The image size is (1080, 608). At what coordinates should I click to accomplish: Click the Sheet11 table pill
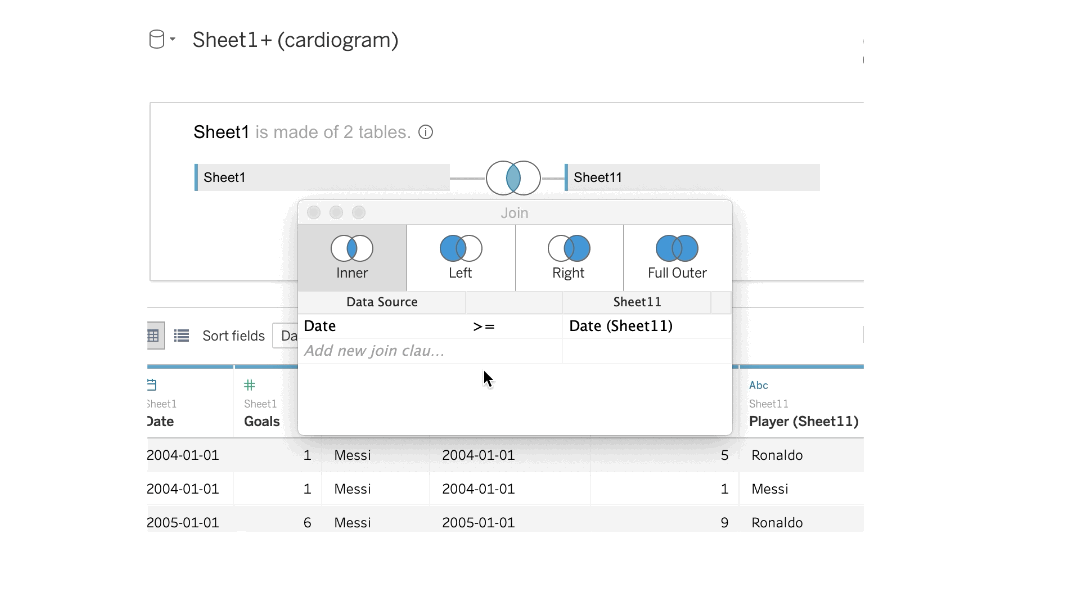click(692, 178)
